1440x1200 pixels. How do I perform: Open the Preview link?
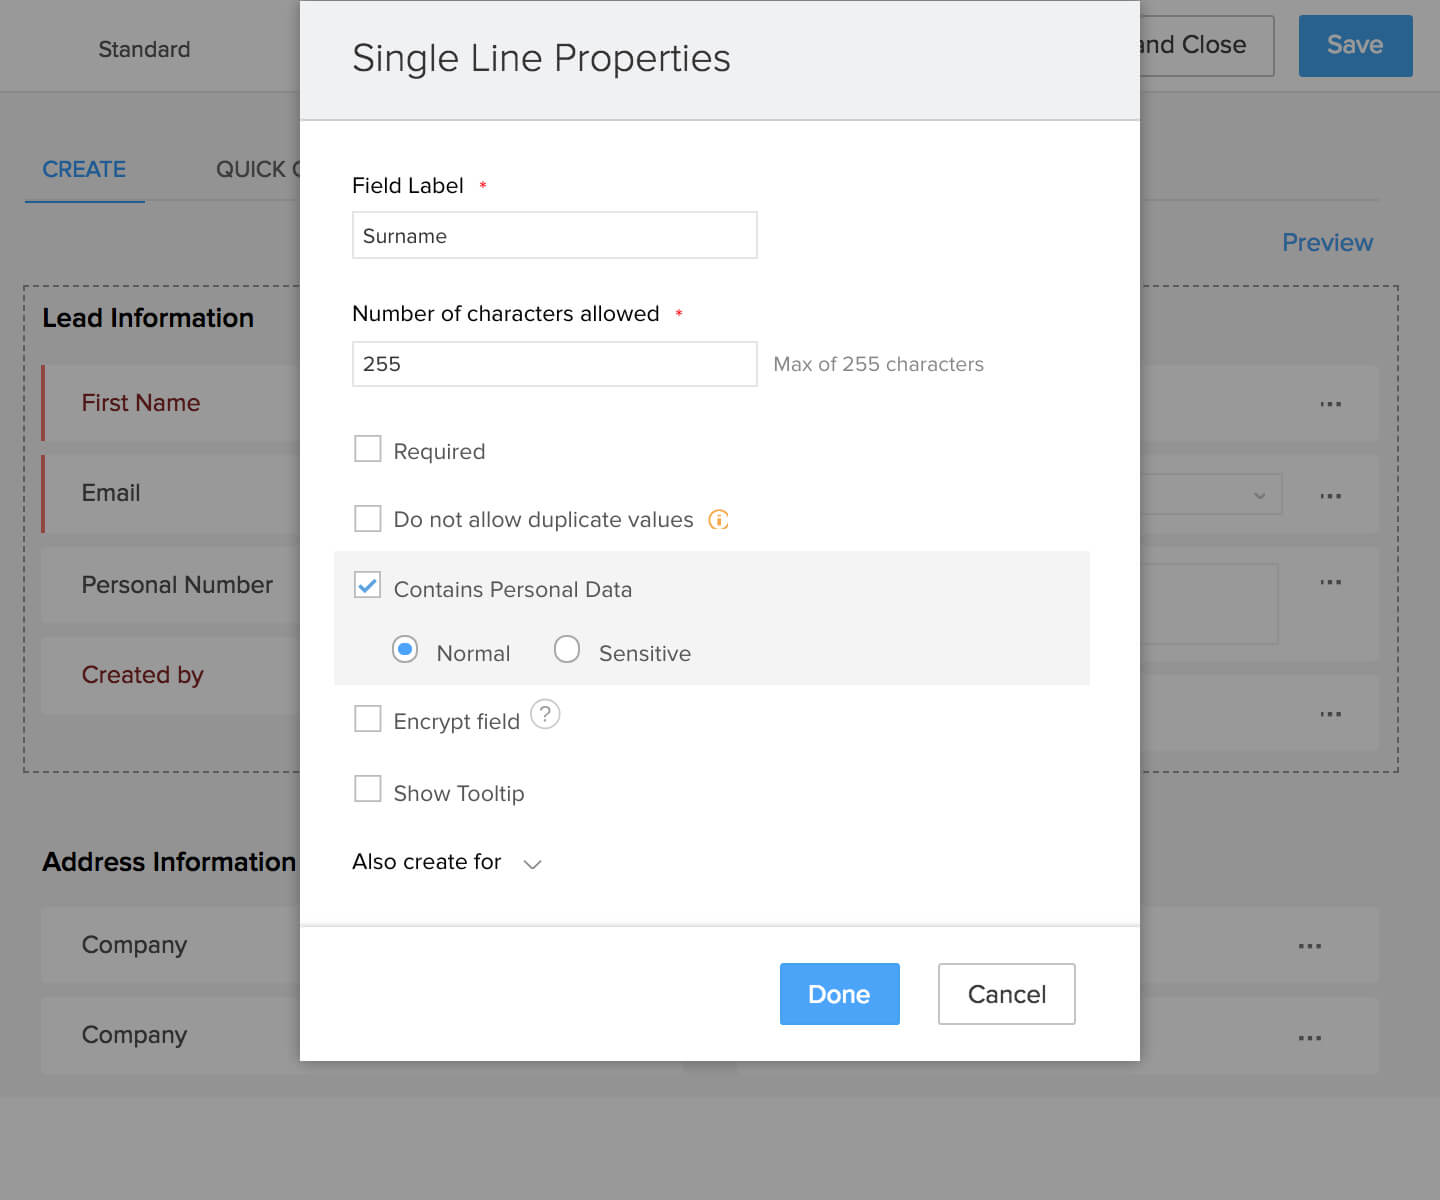[x=1327, y=243]
